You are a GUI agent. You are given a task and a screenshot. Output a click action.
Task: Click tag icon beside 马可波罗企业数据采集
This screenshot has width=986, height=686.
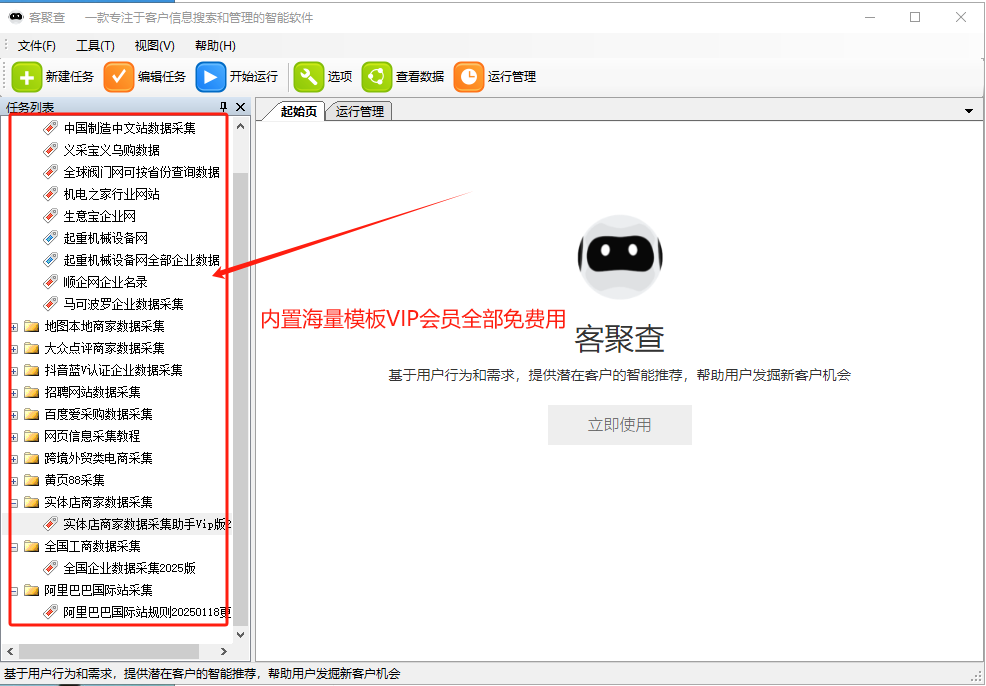pyautogui.click(x=51, y=304)
